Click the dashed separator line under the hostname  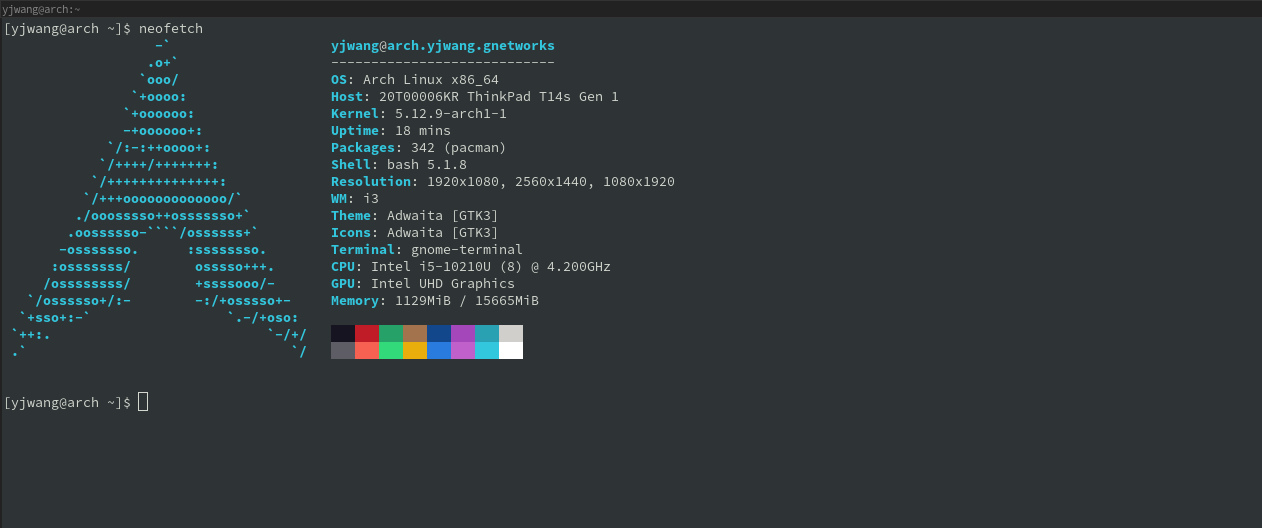pyautogui.click(x=443, y=63)
